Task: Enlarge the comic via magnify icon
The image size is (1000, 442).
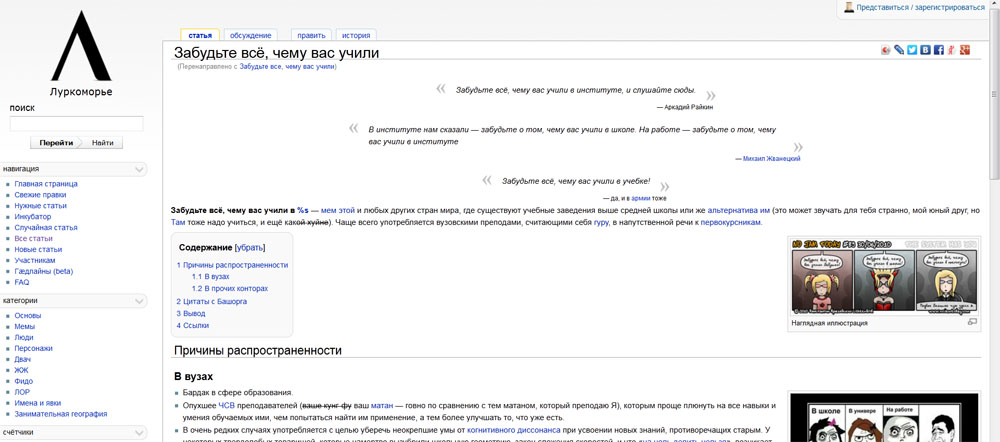Action: coord(972,322)
